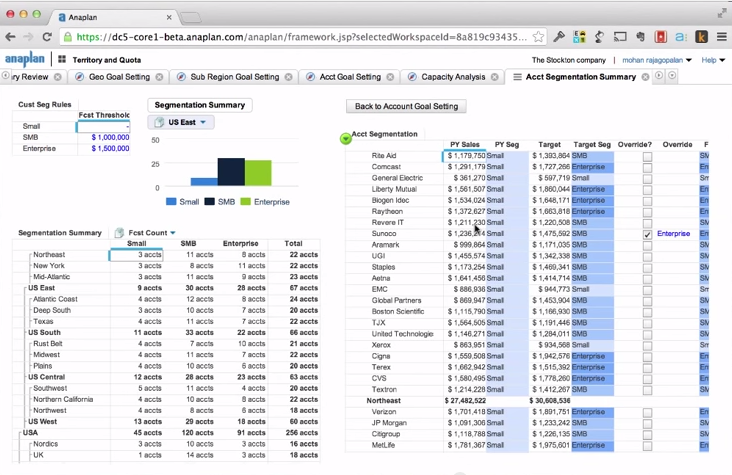Switch to the Geo Goal Setting tab
The image size is (732, 475).
coord(119,77)
